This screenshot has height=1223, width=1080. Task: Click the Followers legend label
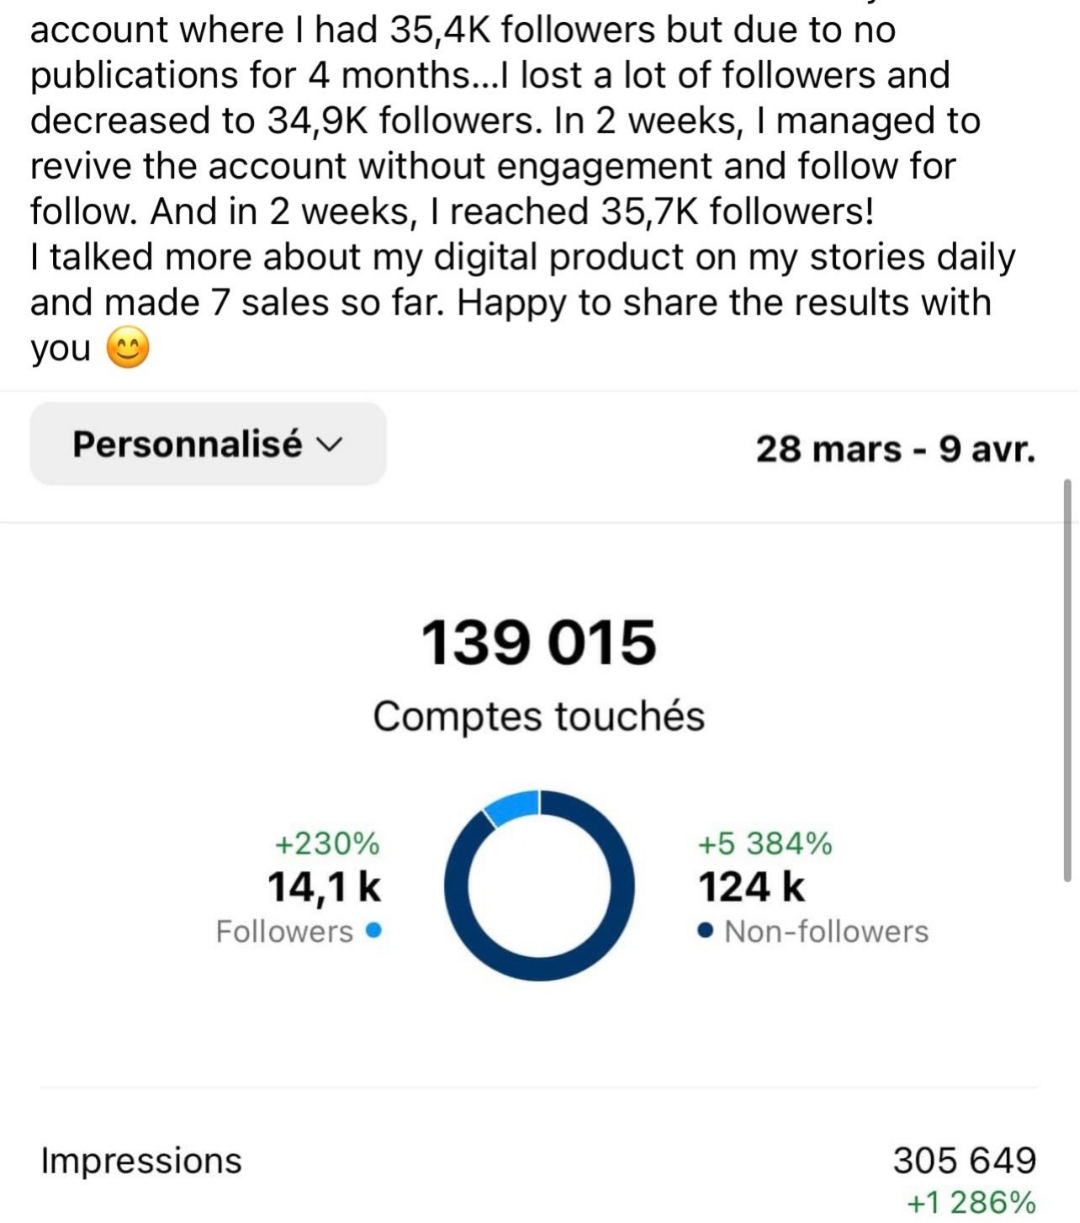[285, 932]
